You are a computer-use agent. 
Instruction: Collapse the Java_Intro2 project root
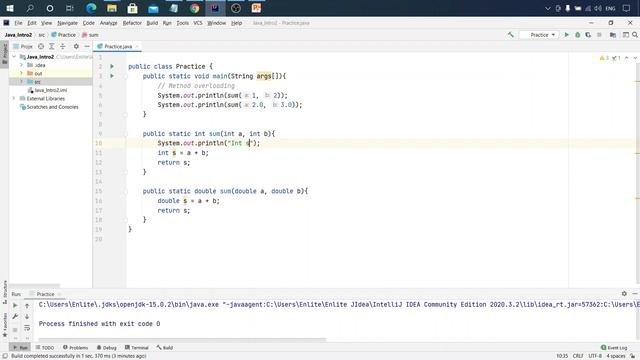coord(14,57)
